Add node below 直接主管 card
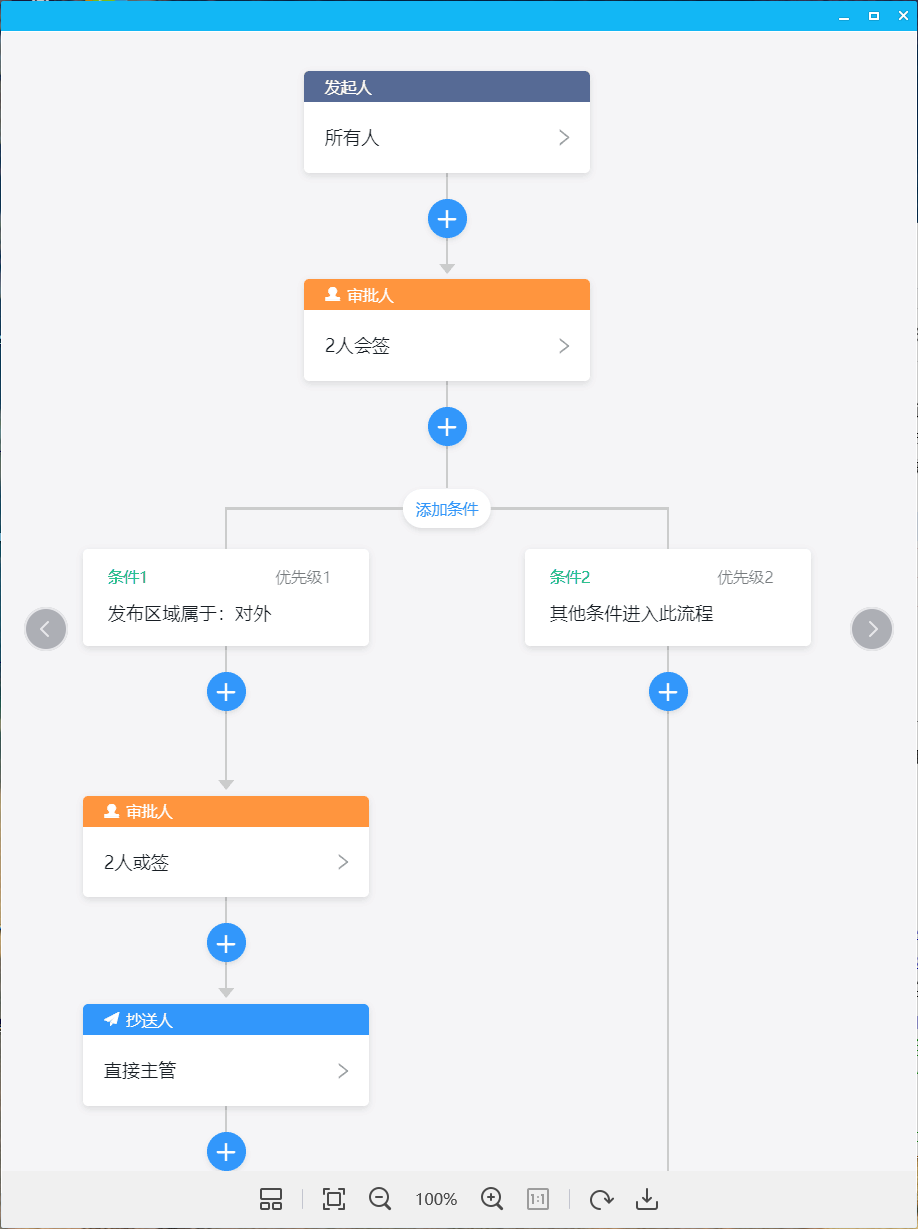 tap(226, 1151)
